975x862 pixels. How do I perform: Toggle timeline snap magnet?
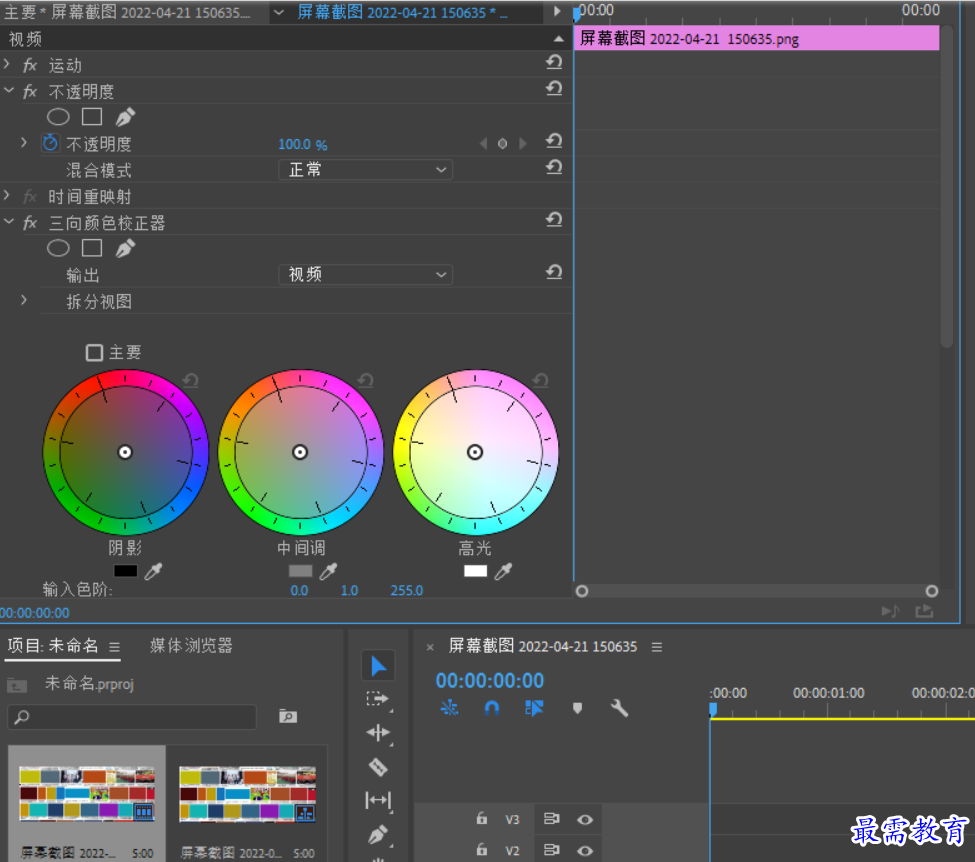[491, 708]
